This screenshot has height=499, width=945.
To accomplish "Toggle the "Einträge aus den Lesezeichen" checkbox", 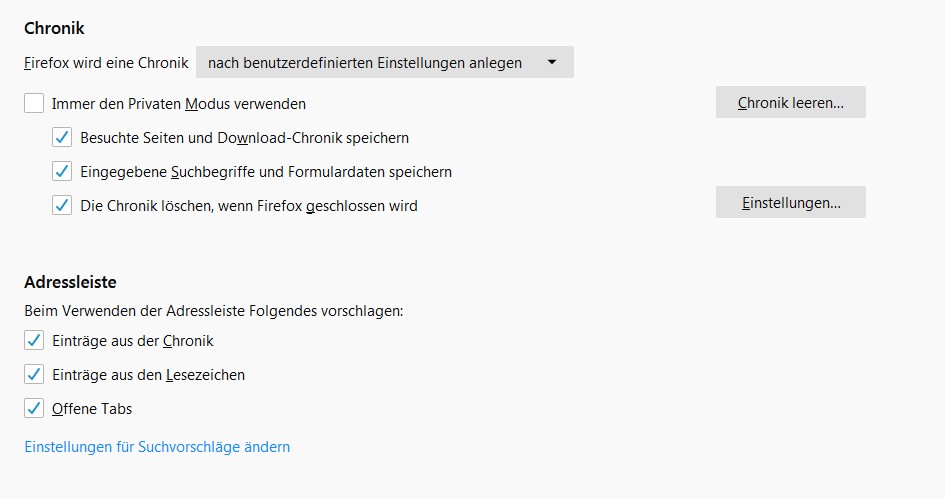I will pos(34,374).
